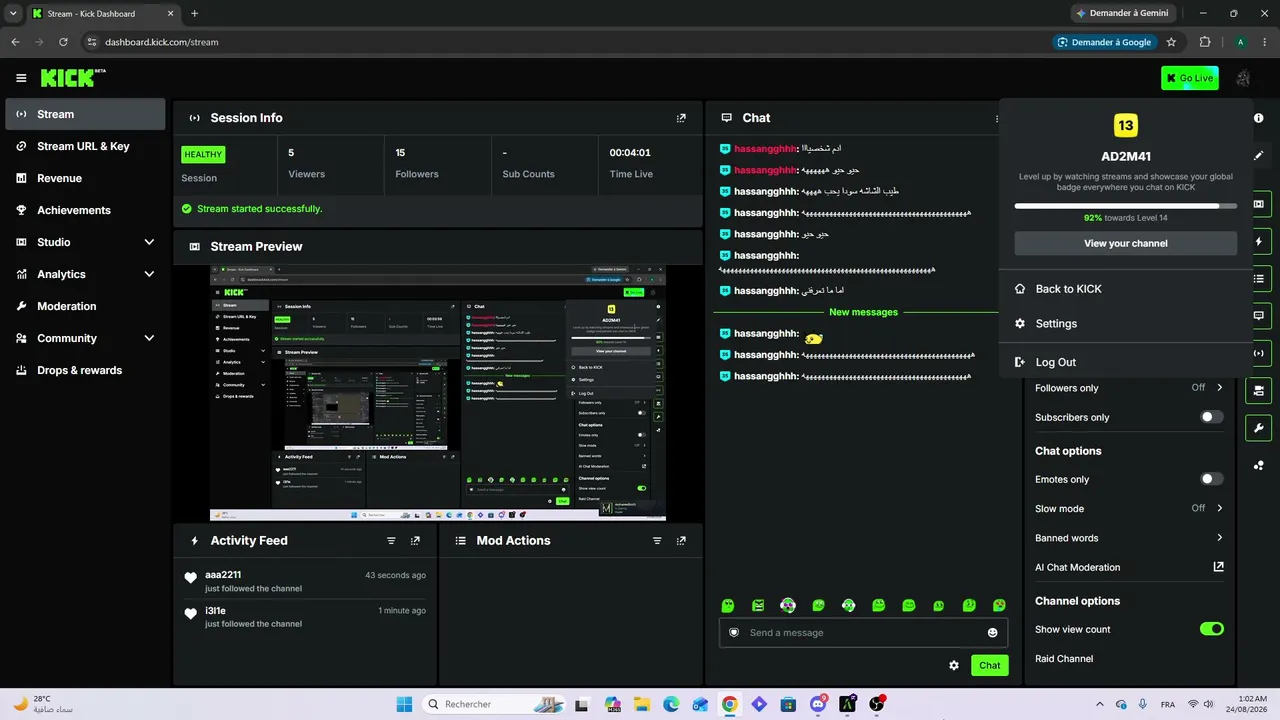Viewport: 1280px width, 720px height.
Task: Send message with the Chat button
Action: 989,665
